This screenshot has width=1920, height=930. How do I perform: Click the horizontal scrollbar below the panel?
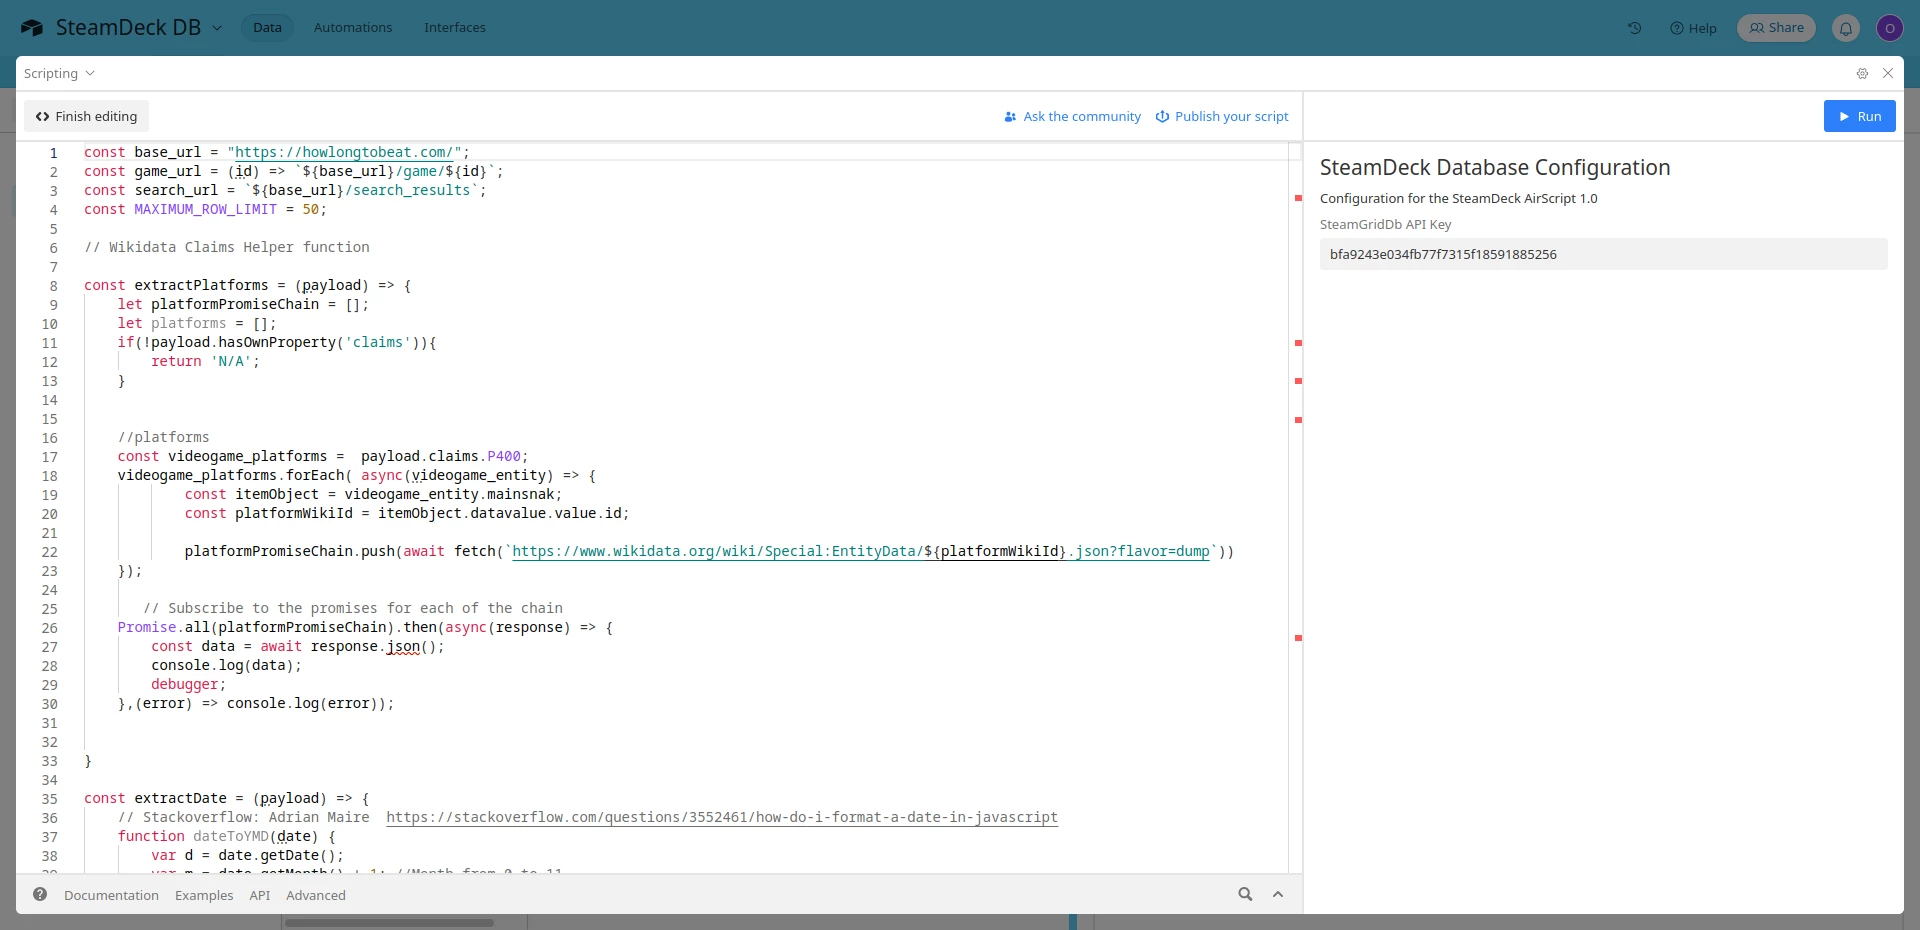pyautogui.click(x=389, y=923)
